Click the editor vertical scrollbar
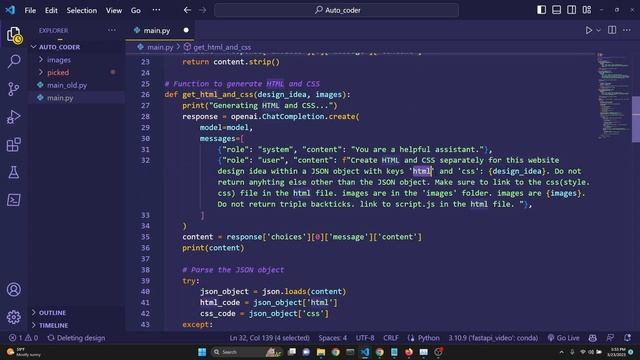The image size is (640, 360). click(x=636, y=119)
